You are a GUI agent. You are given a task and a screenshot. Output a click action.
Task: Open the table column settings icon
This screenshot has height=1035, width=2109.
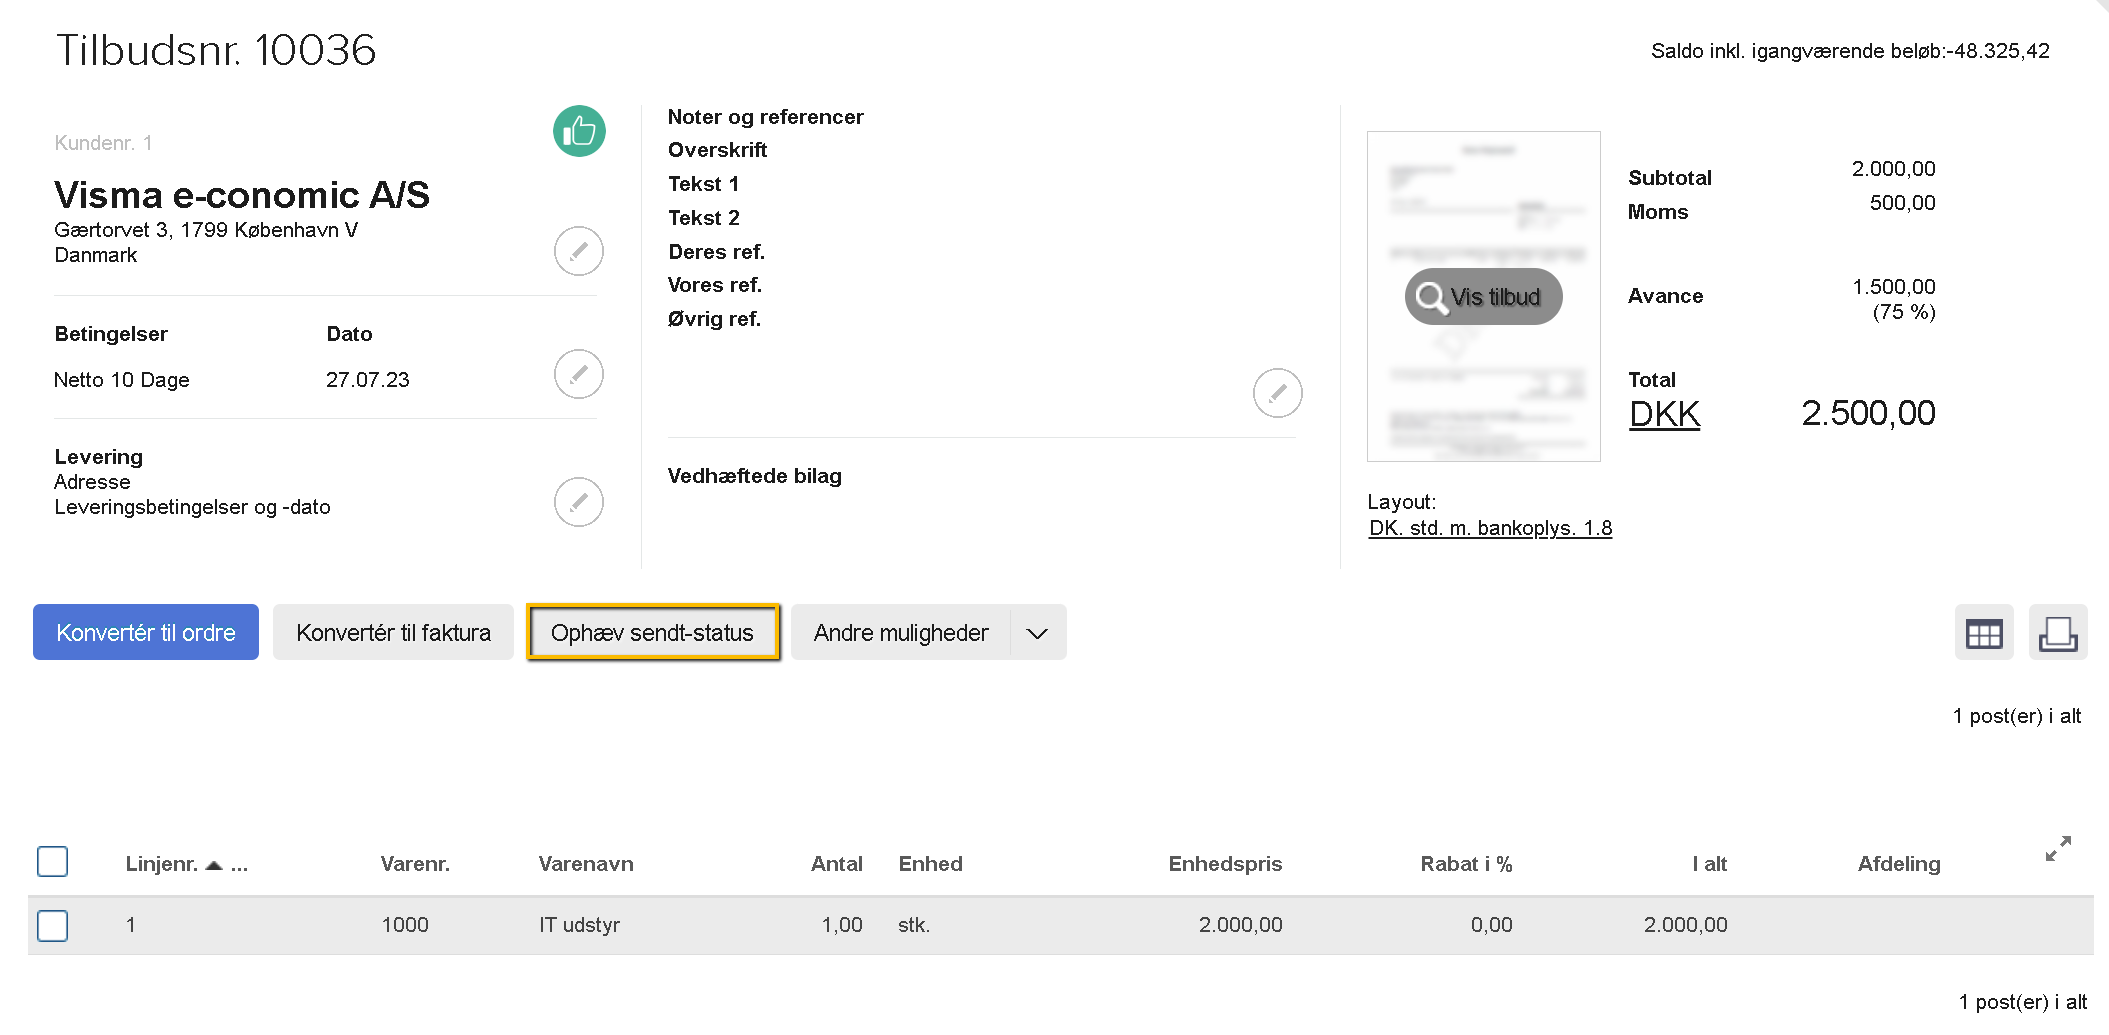coord(1983,633)
